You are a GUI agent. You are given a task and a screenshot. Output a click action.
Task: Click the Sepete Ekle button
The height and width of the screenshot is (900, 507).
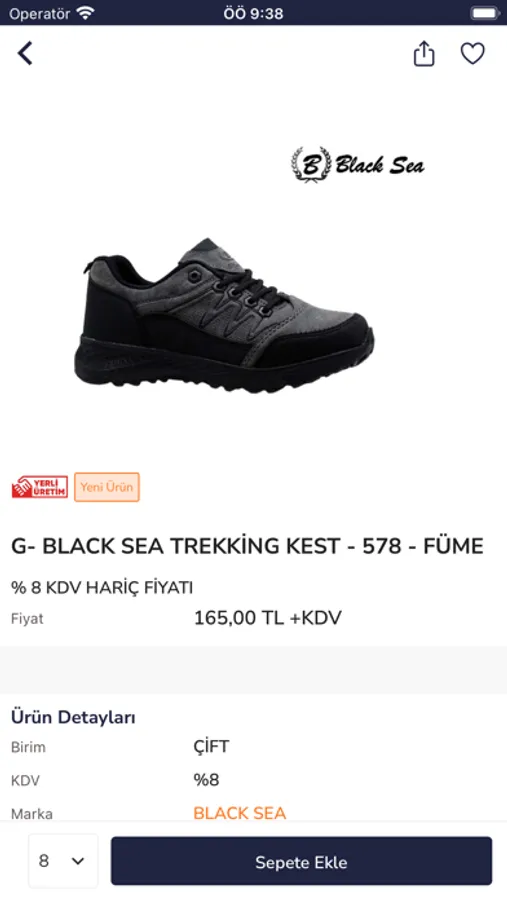(301, 861)
